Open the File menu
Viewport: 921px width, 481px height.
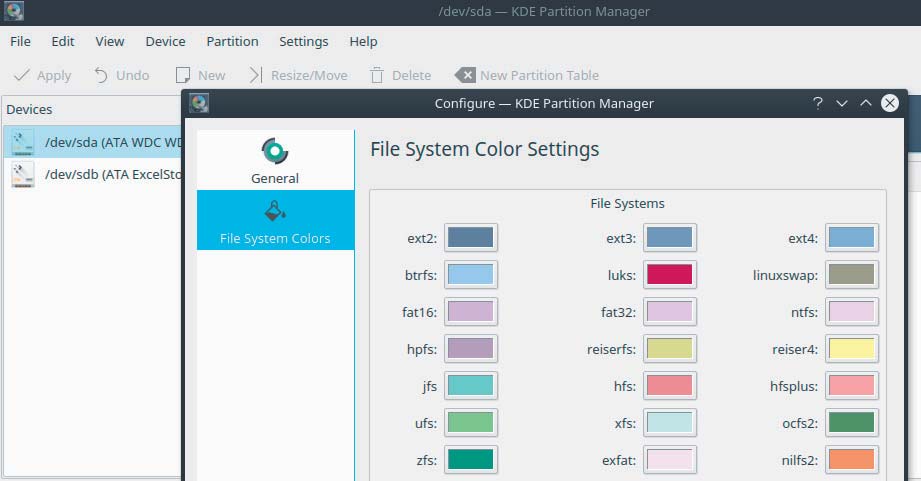(x=21, y=42)
